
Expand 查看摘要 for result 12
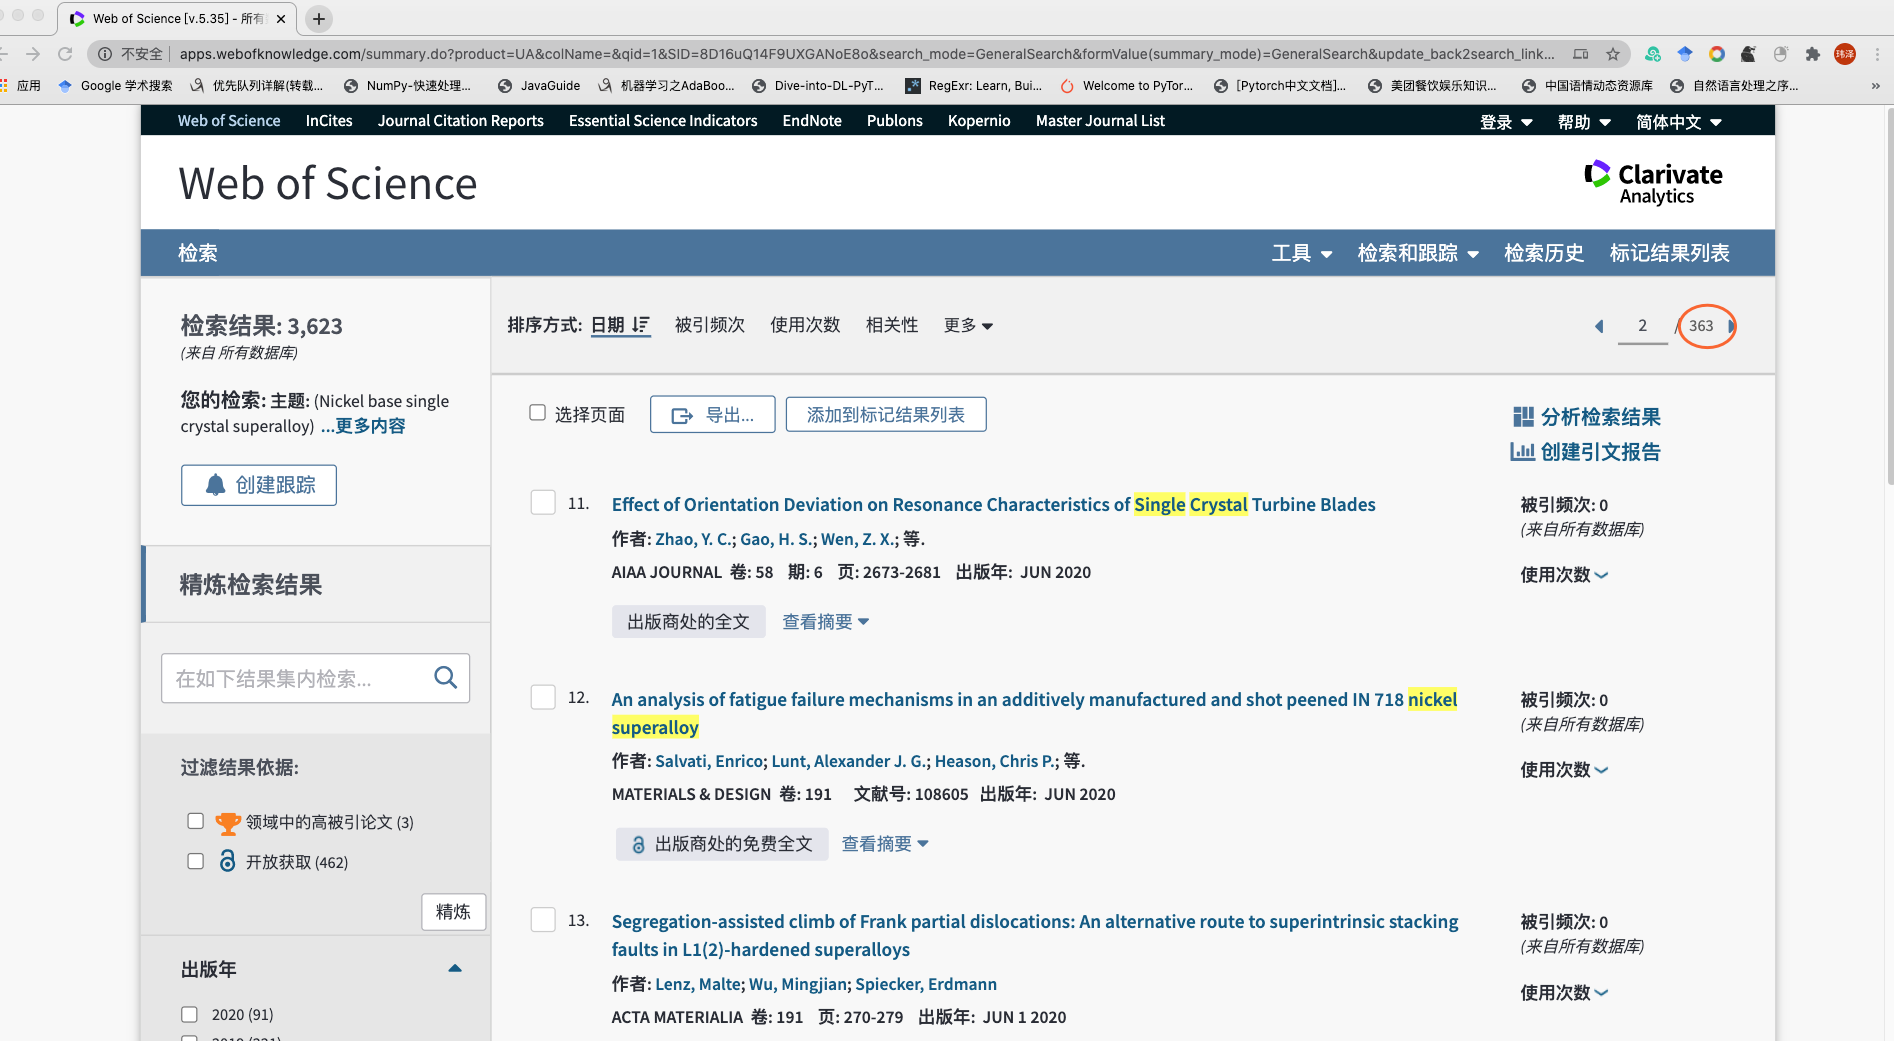tap(885, 844)
